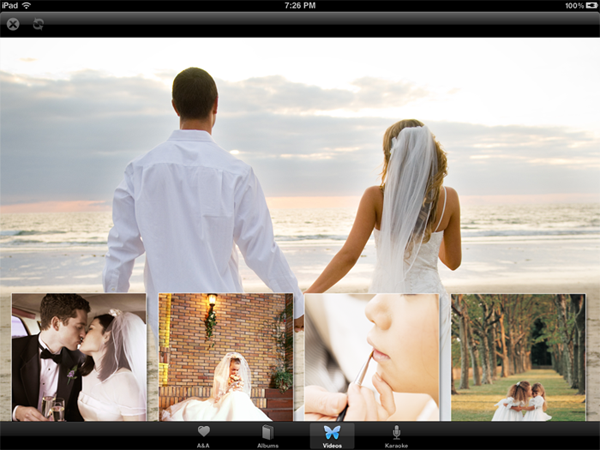Tap the iPad label in status bar
This screenshot has width=600, height=450.
pyautogui.click(x=10, y=5)
